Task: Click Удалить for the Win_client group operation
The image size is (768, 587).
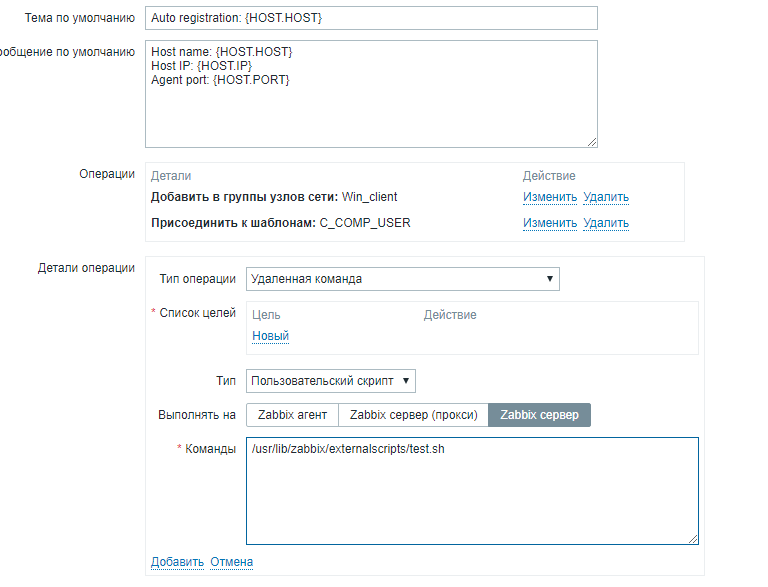Action: (606, 197)
